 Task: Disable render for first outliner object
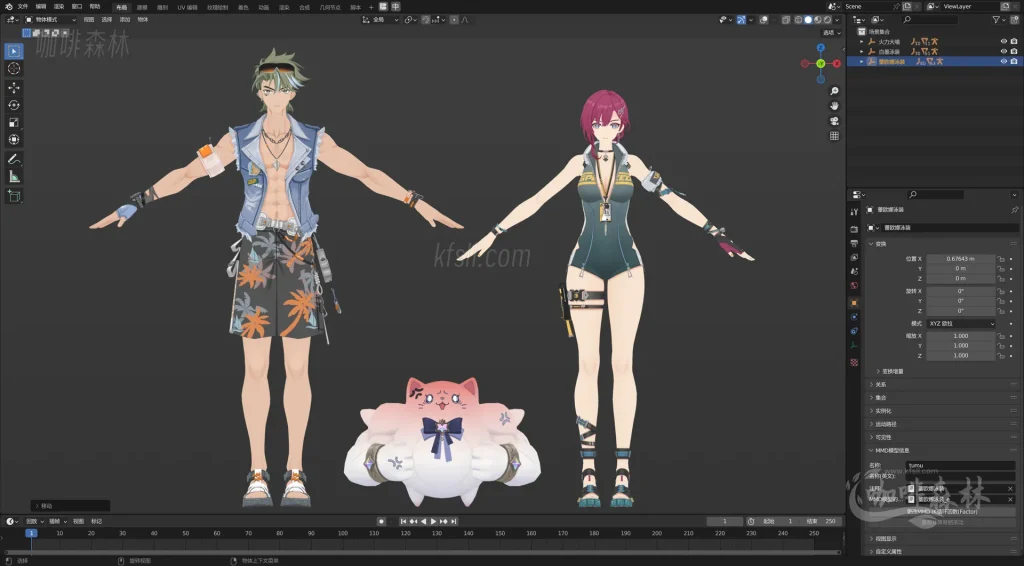click(x=1014, y=41)
